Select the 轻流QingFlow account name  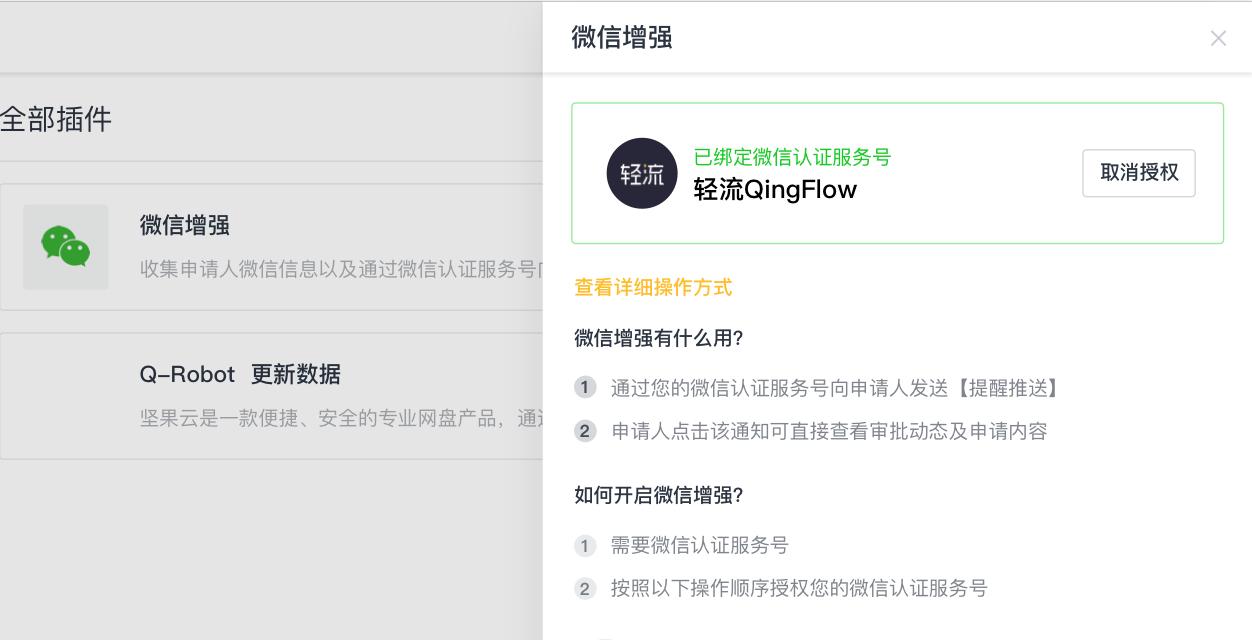coord(775,189)
